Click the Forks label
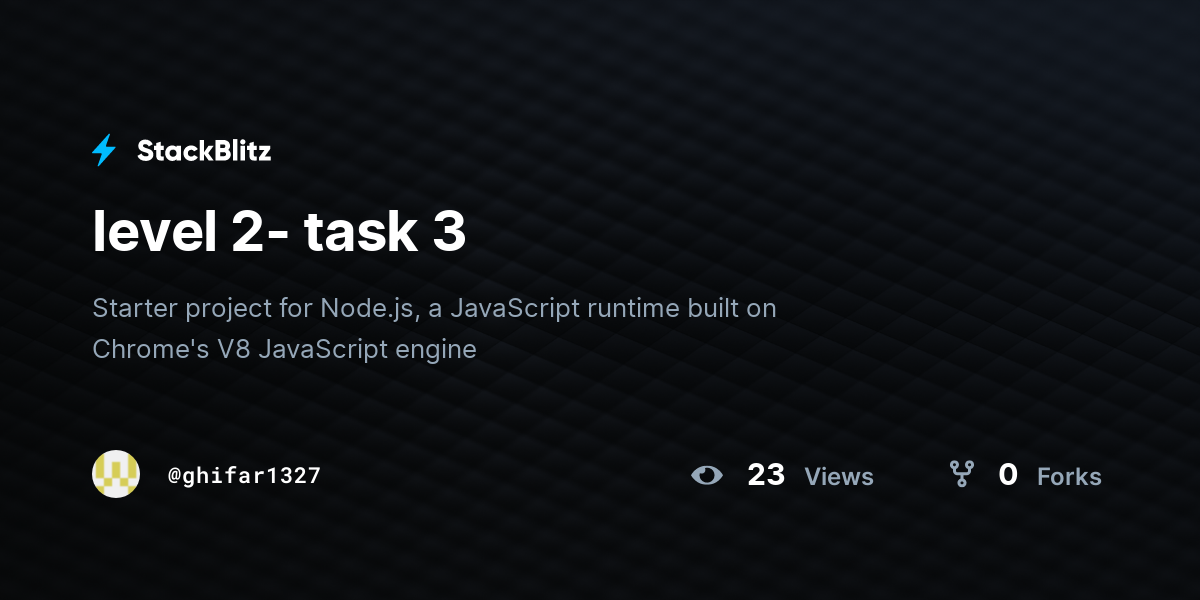Viewport: 1200px width, 600px height. pos(1069,477)
